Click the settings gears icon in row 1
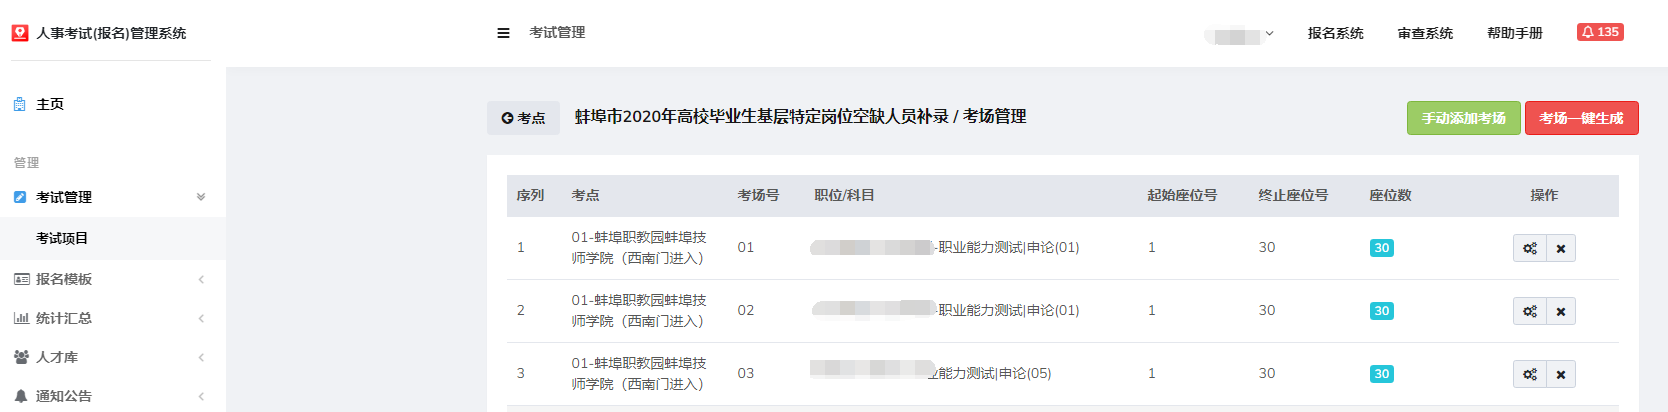 [x=1530, y=248]
